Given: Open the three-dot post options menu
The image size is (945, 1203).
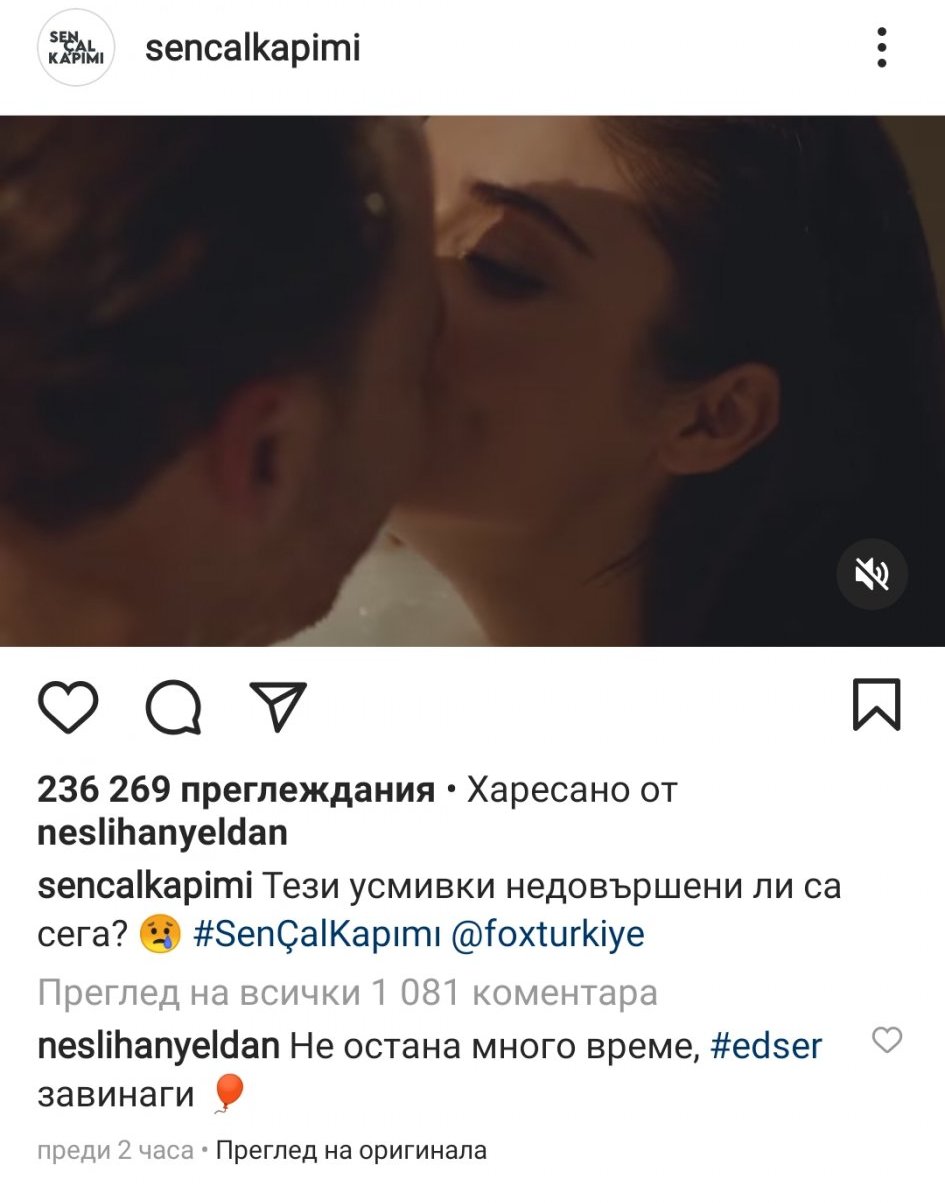Looking at the screenshot, I should 881,48.
